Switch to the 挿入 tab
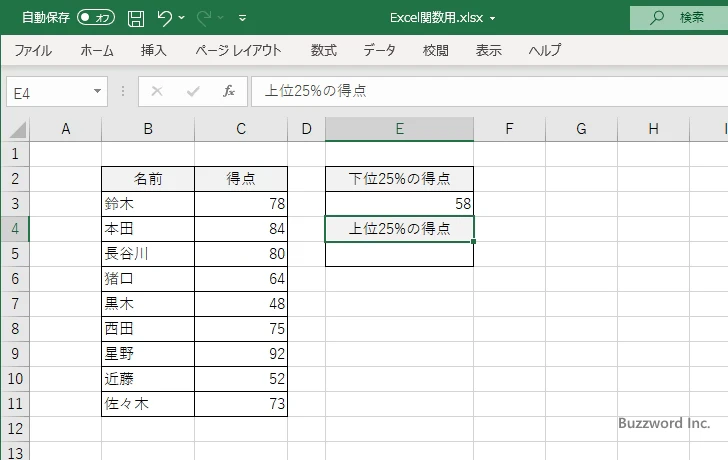 tap(154, 50)
